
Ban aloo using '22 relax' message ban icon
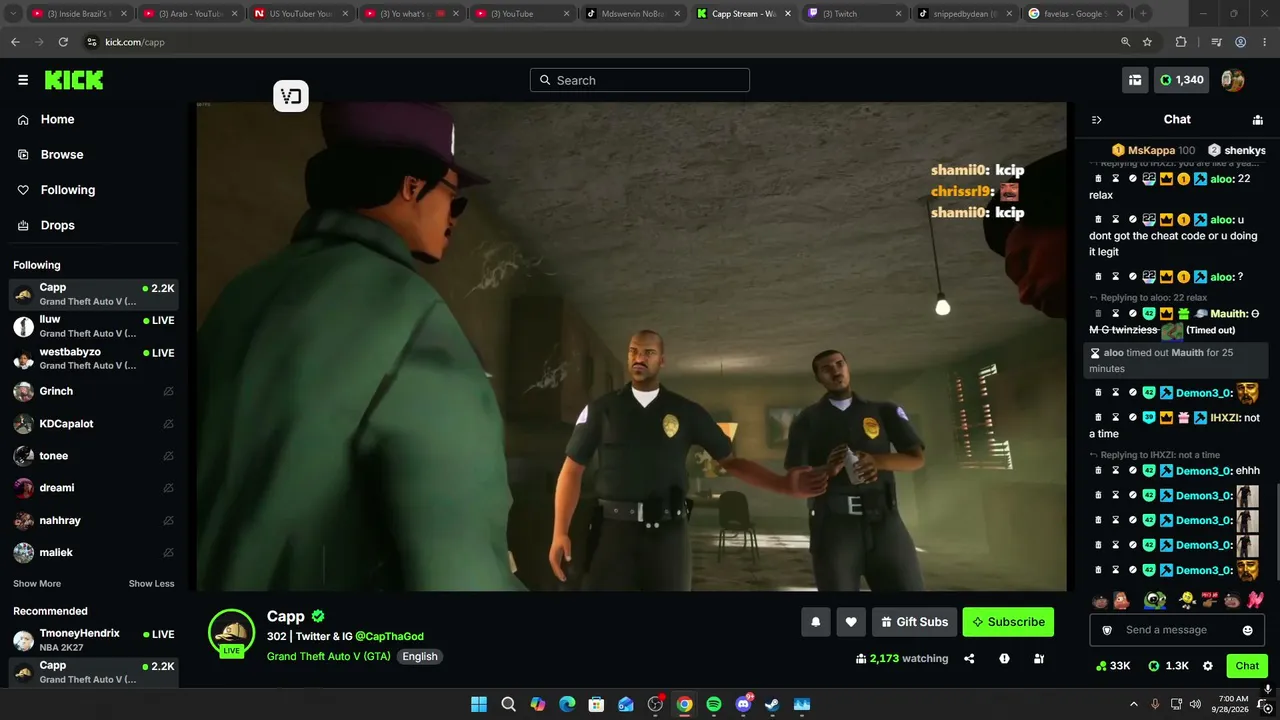(x=1133, y=179)
